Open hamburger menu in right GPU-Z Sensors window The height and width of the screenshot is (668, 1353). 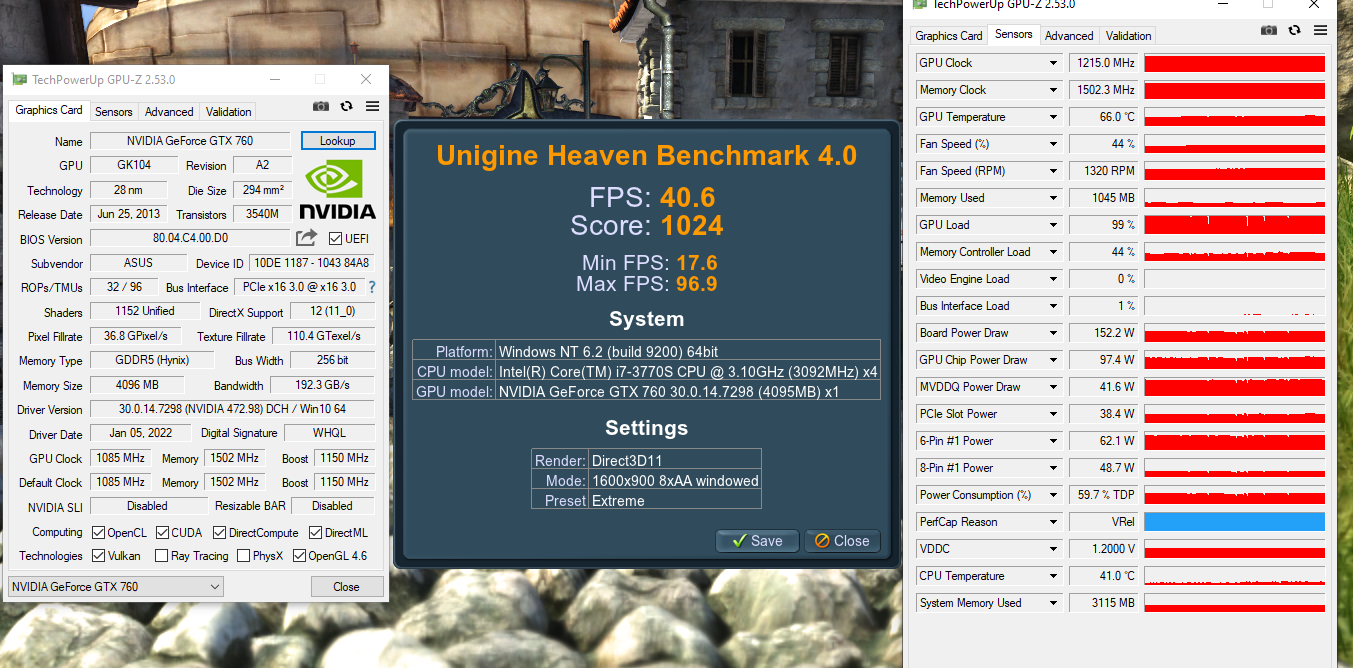1320,31
